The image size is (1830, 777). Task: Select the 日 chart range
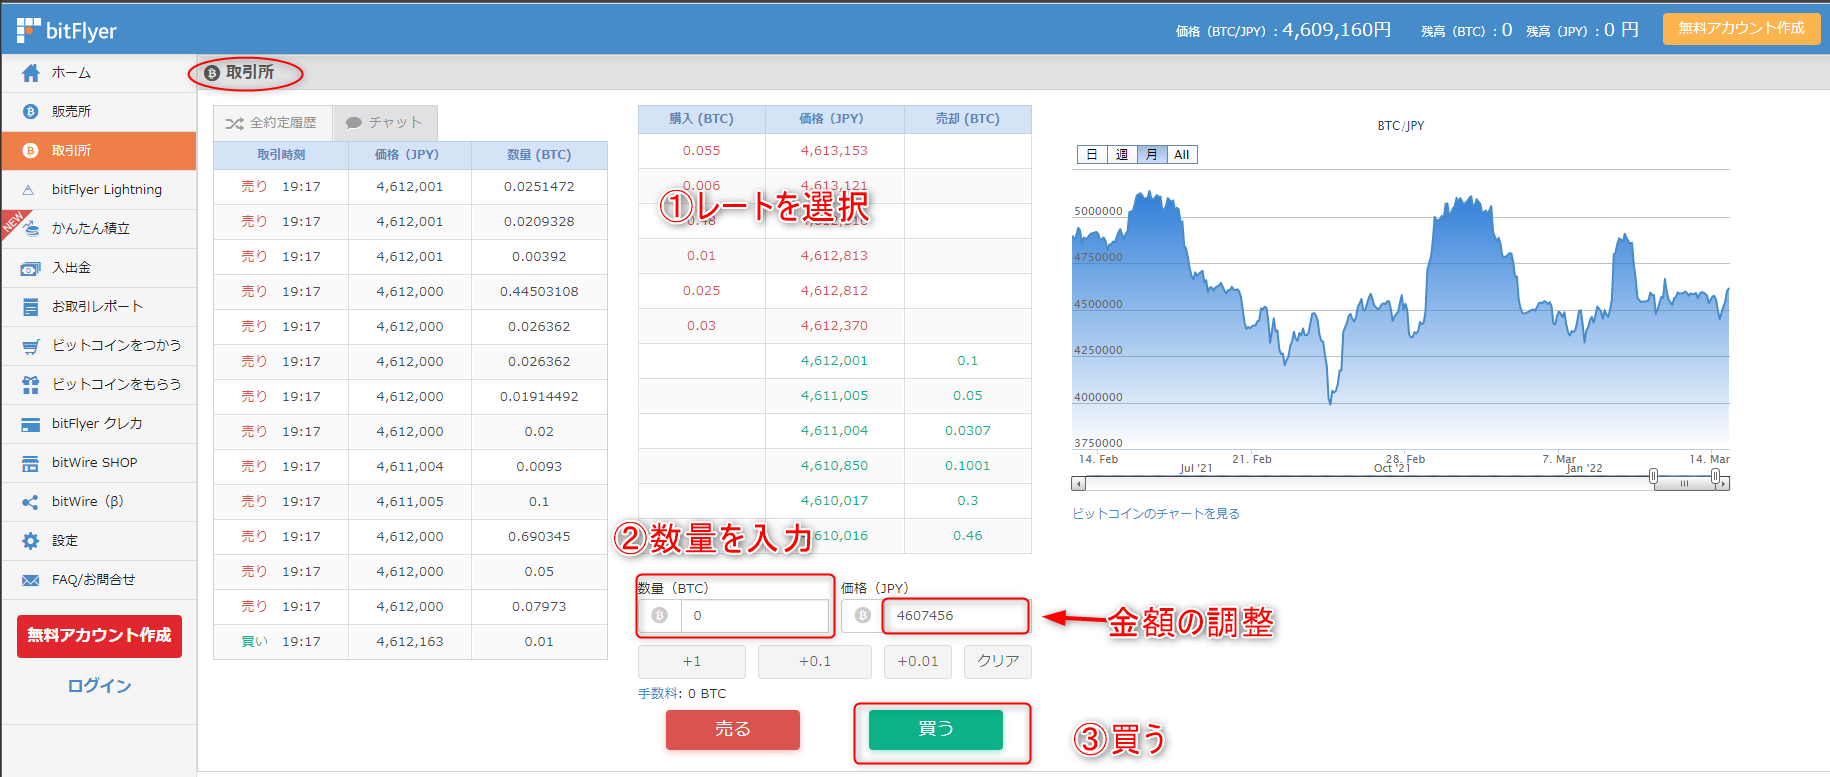pyautogui.click(x=1092, y=155)
